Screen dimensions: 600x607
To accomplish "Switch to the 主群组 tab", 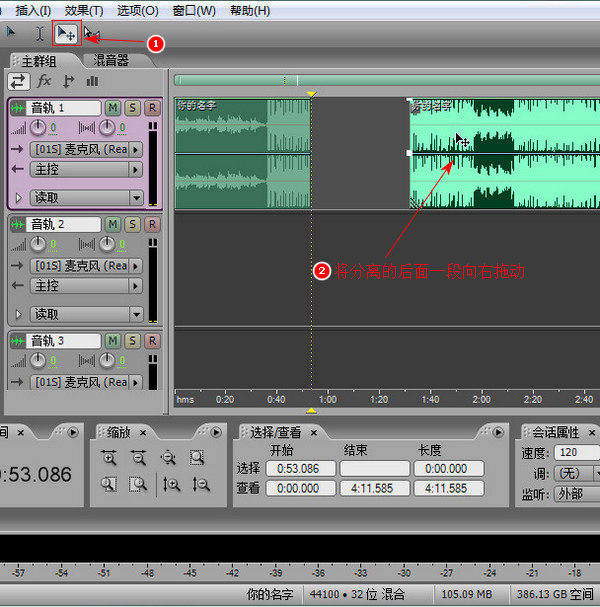I will point(39,61).
